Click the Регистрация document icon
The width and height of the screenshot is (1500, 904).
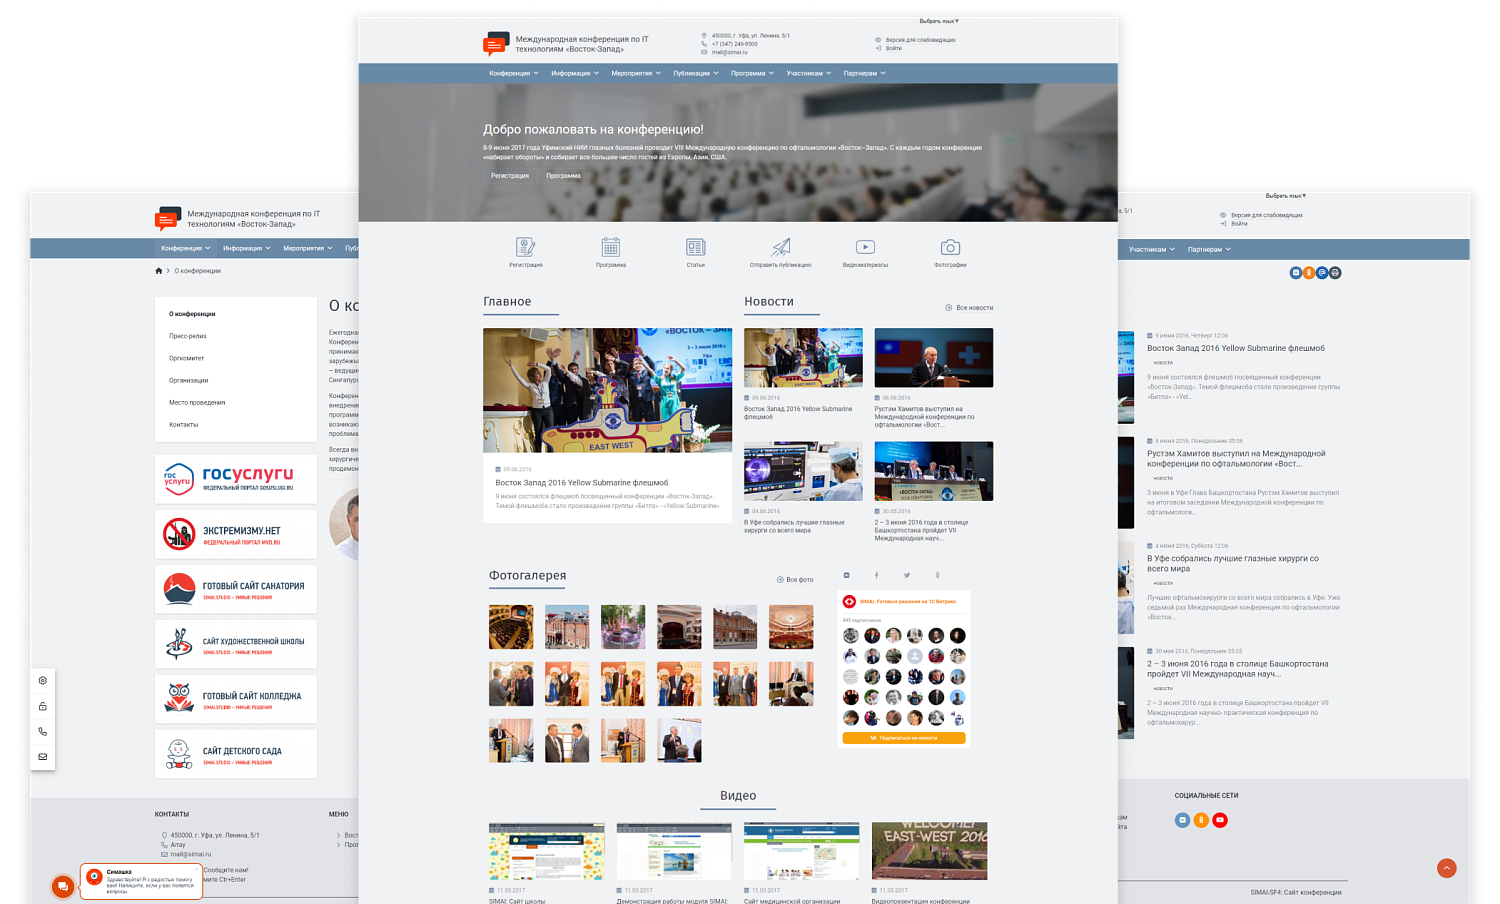525,247
